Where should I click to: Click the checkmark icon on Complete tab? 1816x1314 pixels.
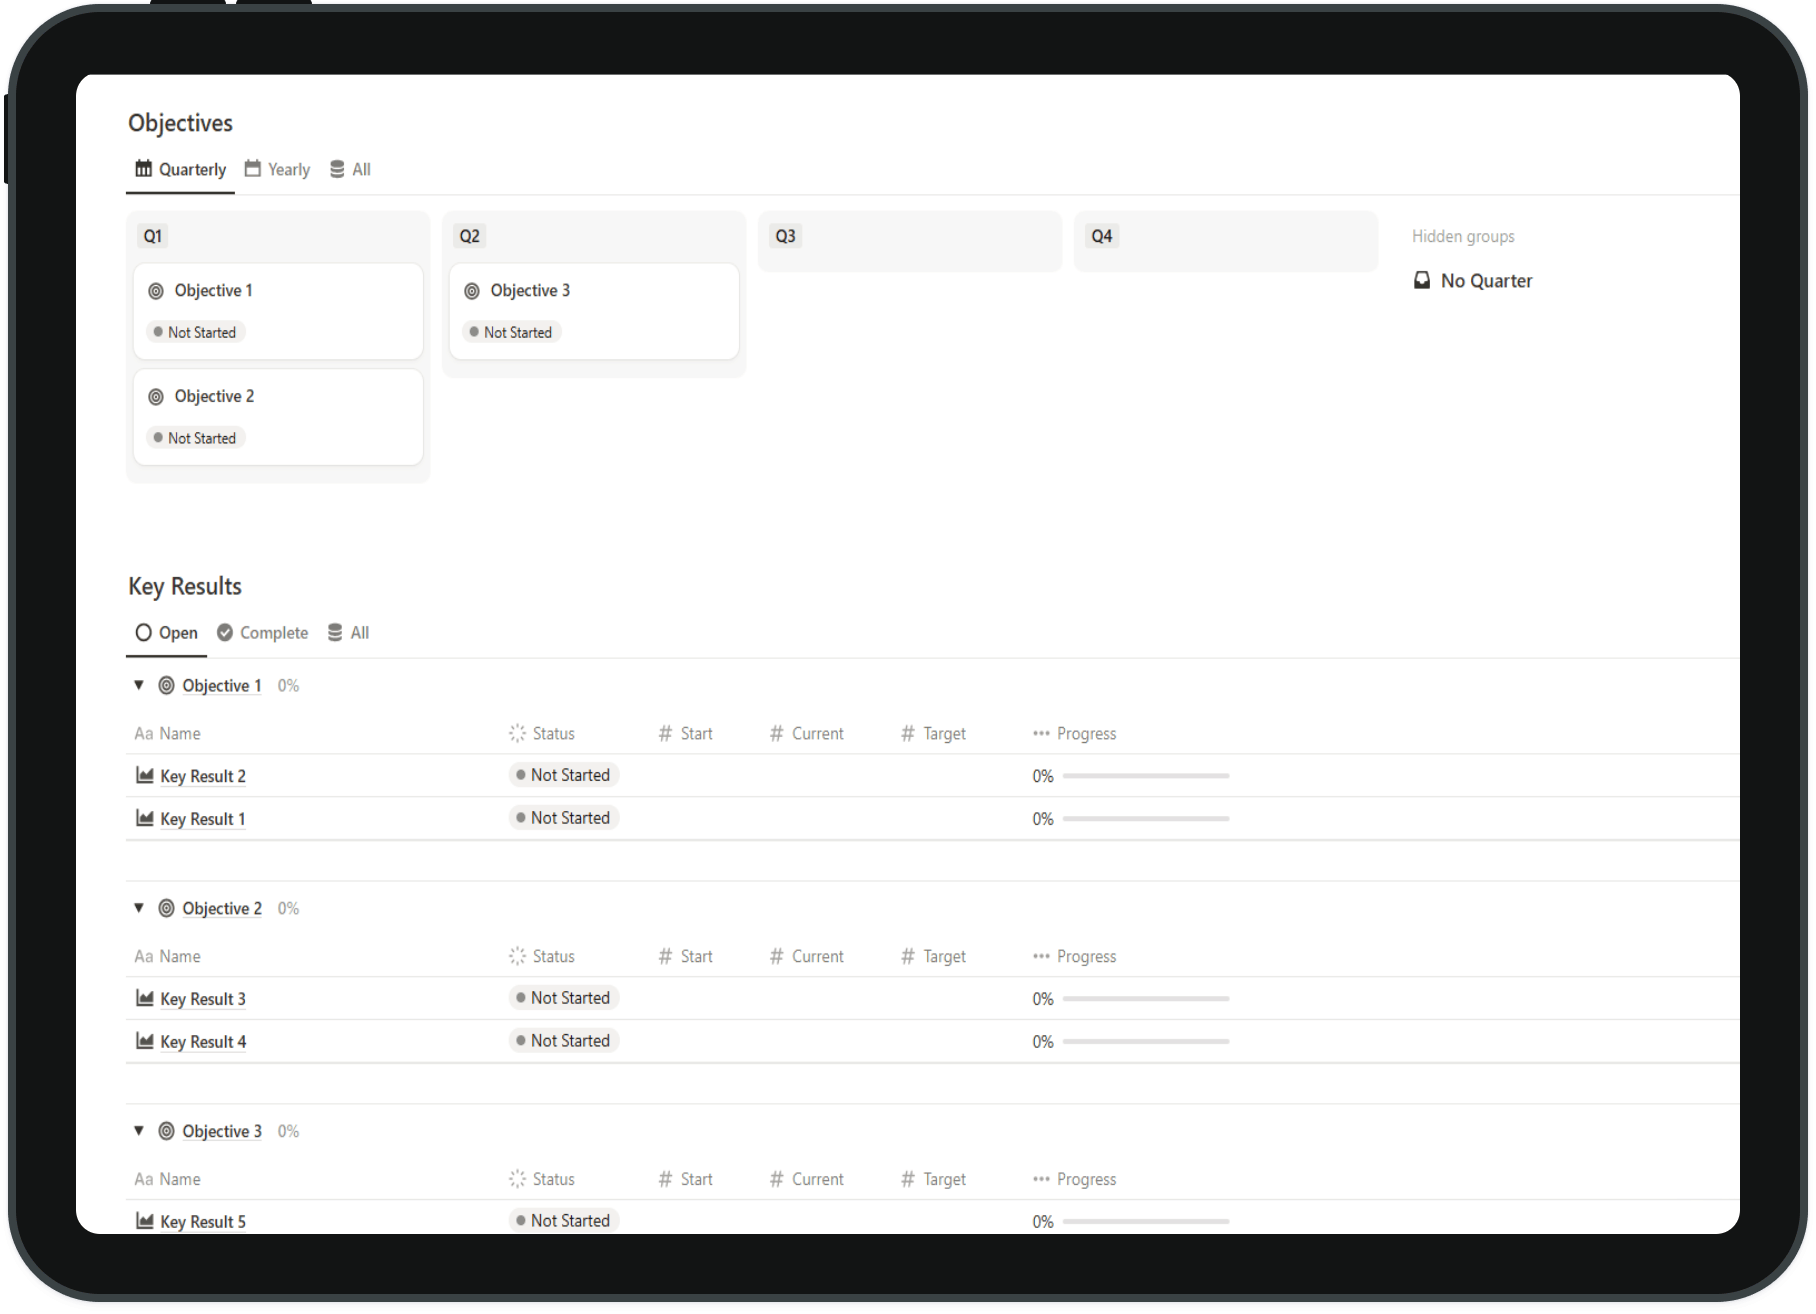225,632
